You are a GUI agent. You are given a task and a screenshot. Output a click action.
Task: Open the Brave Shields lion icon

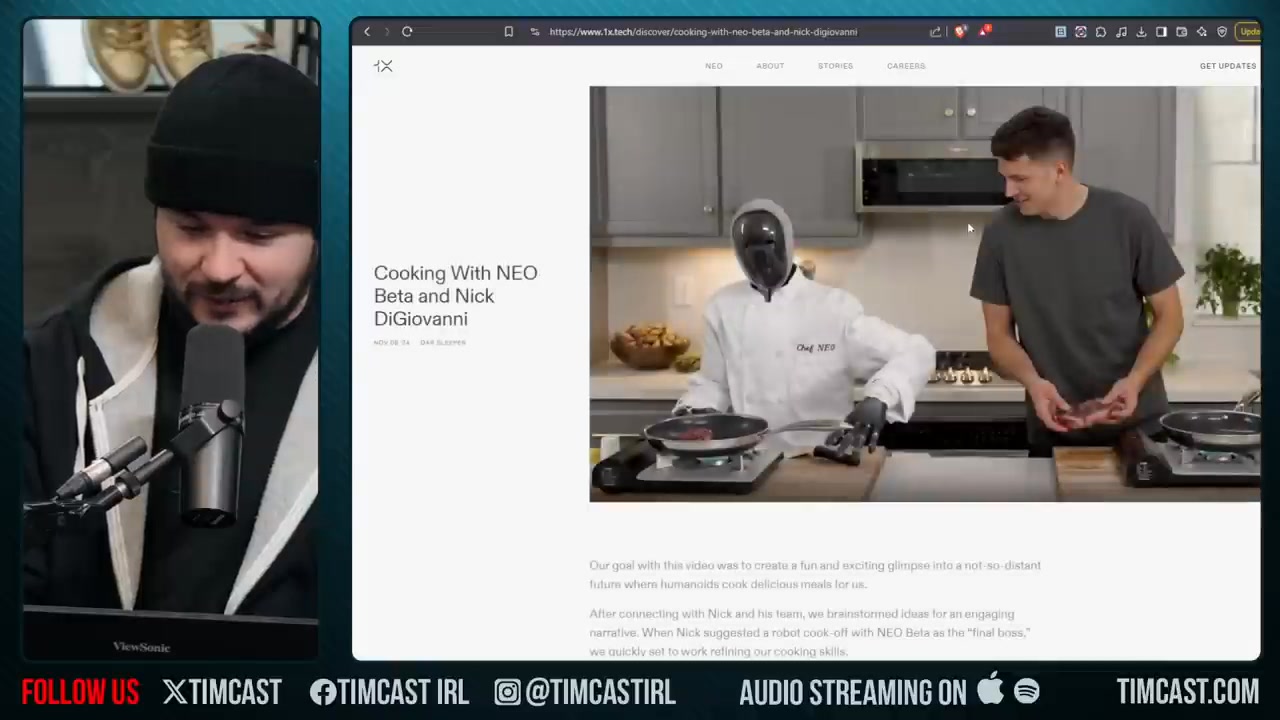pyautogui.click(x=961, y=32)
